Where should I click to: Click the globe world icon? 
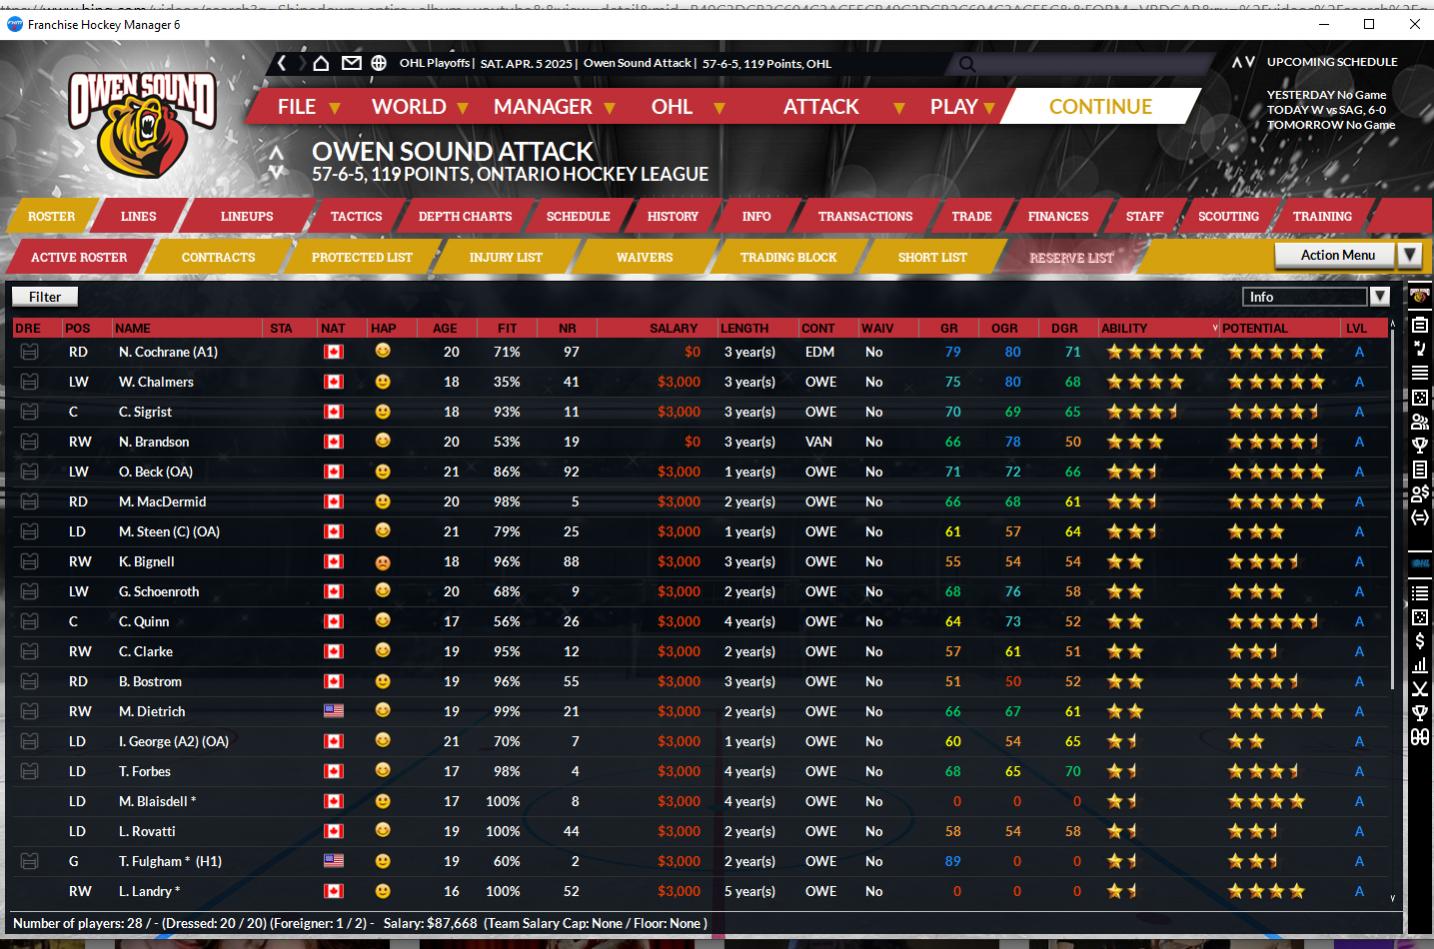[379, 63]
